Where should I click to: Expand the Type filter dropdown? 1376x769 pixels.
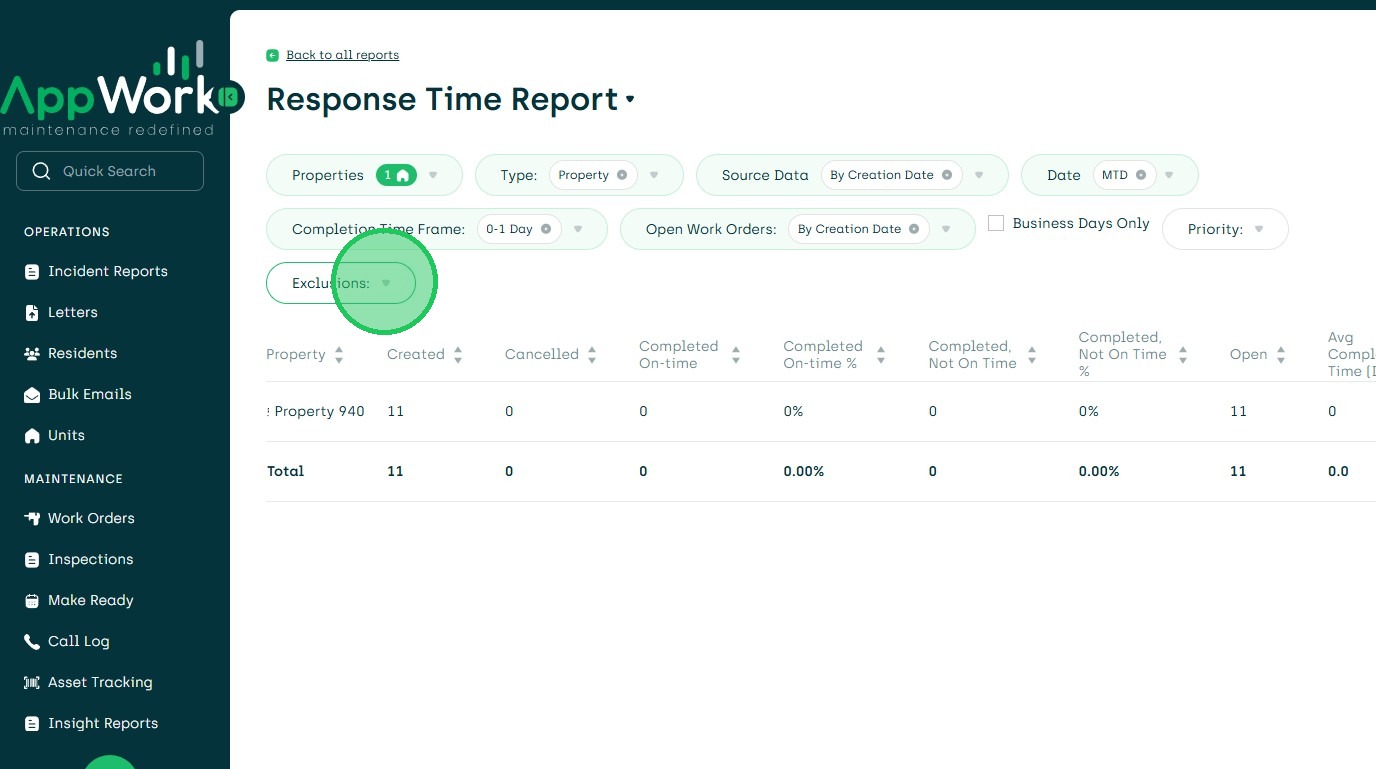[654, 175]
